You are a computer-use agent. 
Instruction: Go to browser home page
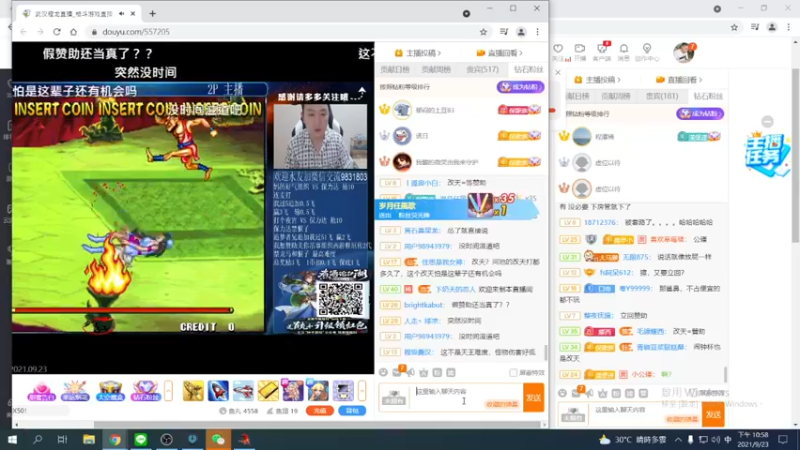click(73, 32)
